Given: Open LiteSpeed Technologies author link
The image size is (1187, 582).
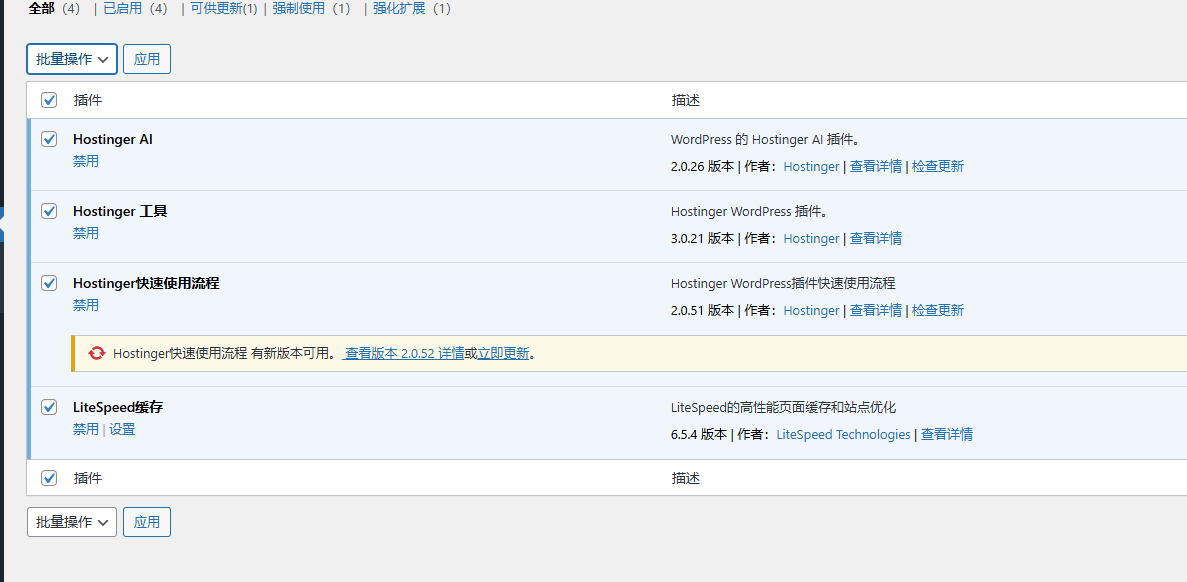Looking at the screenshot, I should [x=843, y=434].
